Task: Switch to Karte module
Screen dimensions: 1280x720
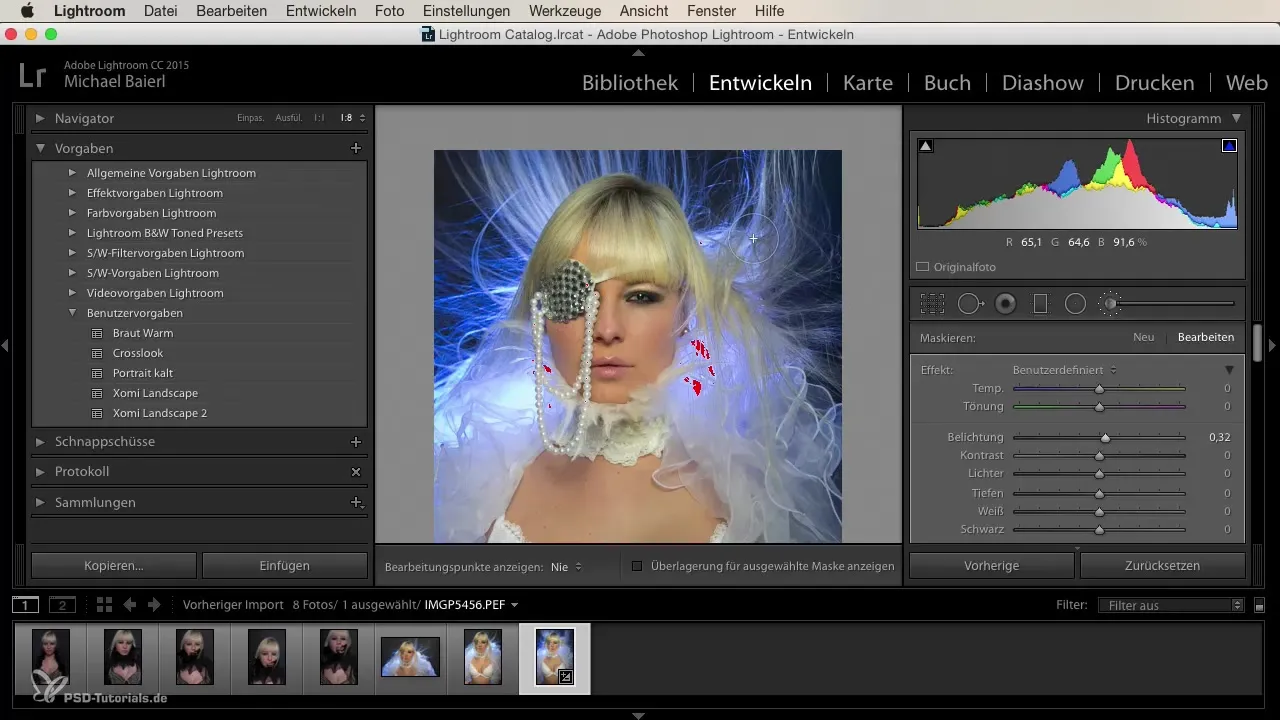Action: [x=868, y=83]
